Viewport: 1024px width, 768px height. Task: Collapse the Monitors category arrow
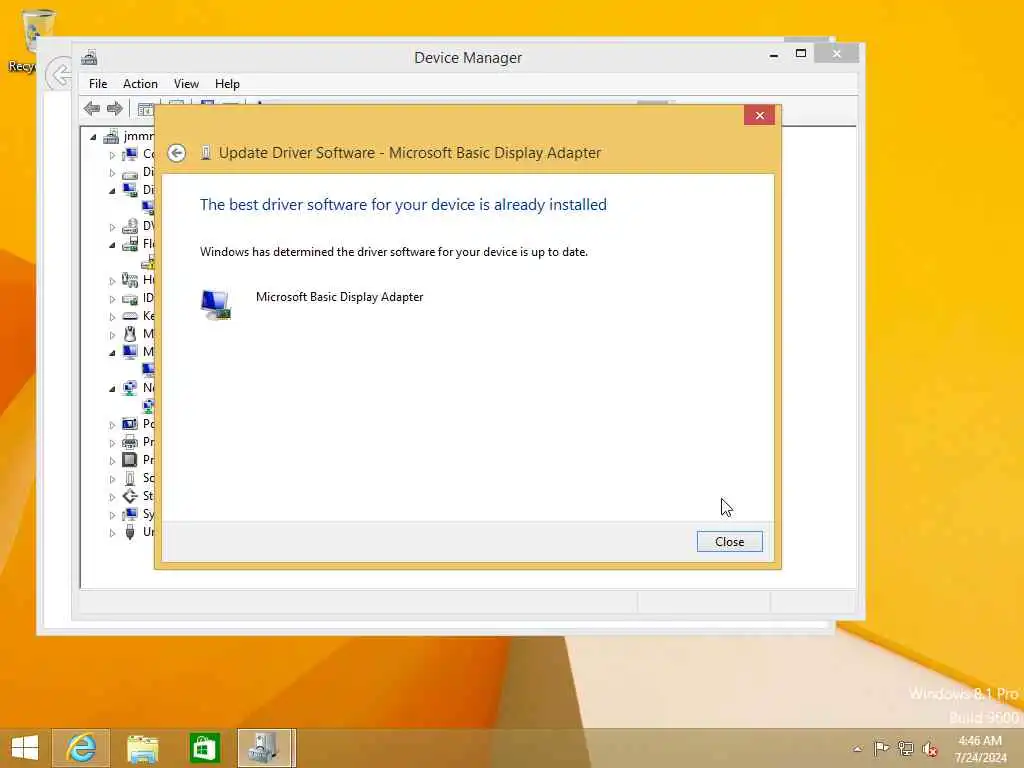pos(112,353)
